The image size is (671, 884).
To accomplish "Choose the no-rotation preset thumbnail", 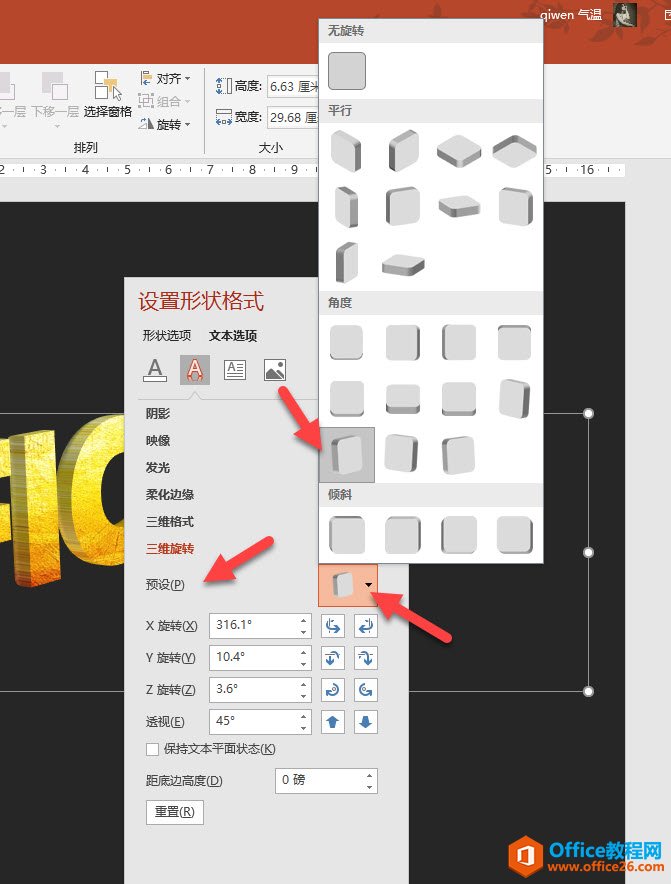I will pyautogui.click(x=347, y=71).
